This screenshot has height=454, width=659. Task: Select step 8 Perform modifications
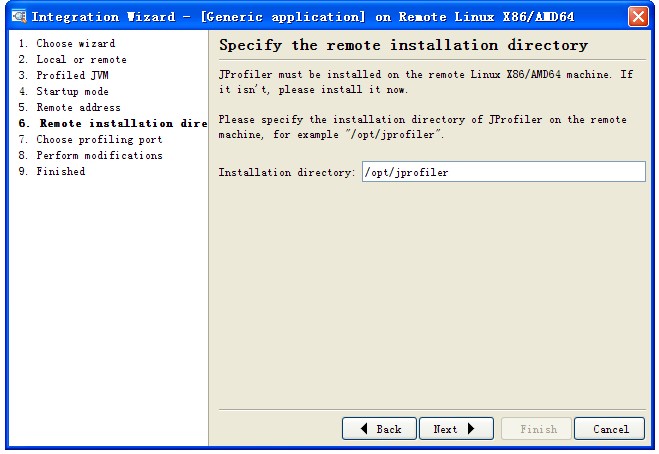[90, 155]
